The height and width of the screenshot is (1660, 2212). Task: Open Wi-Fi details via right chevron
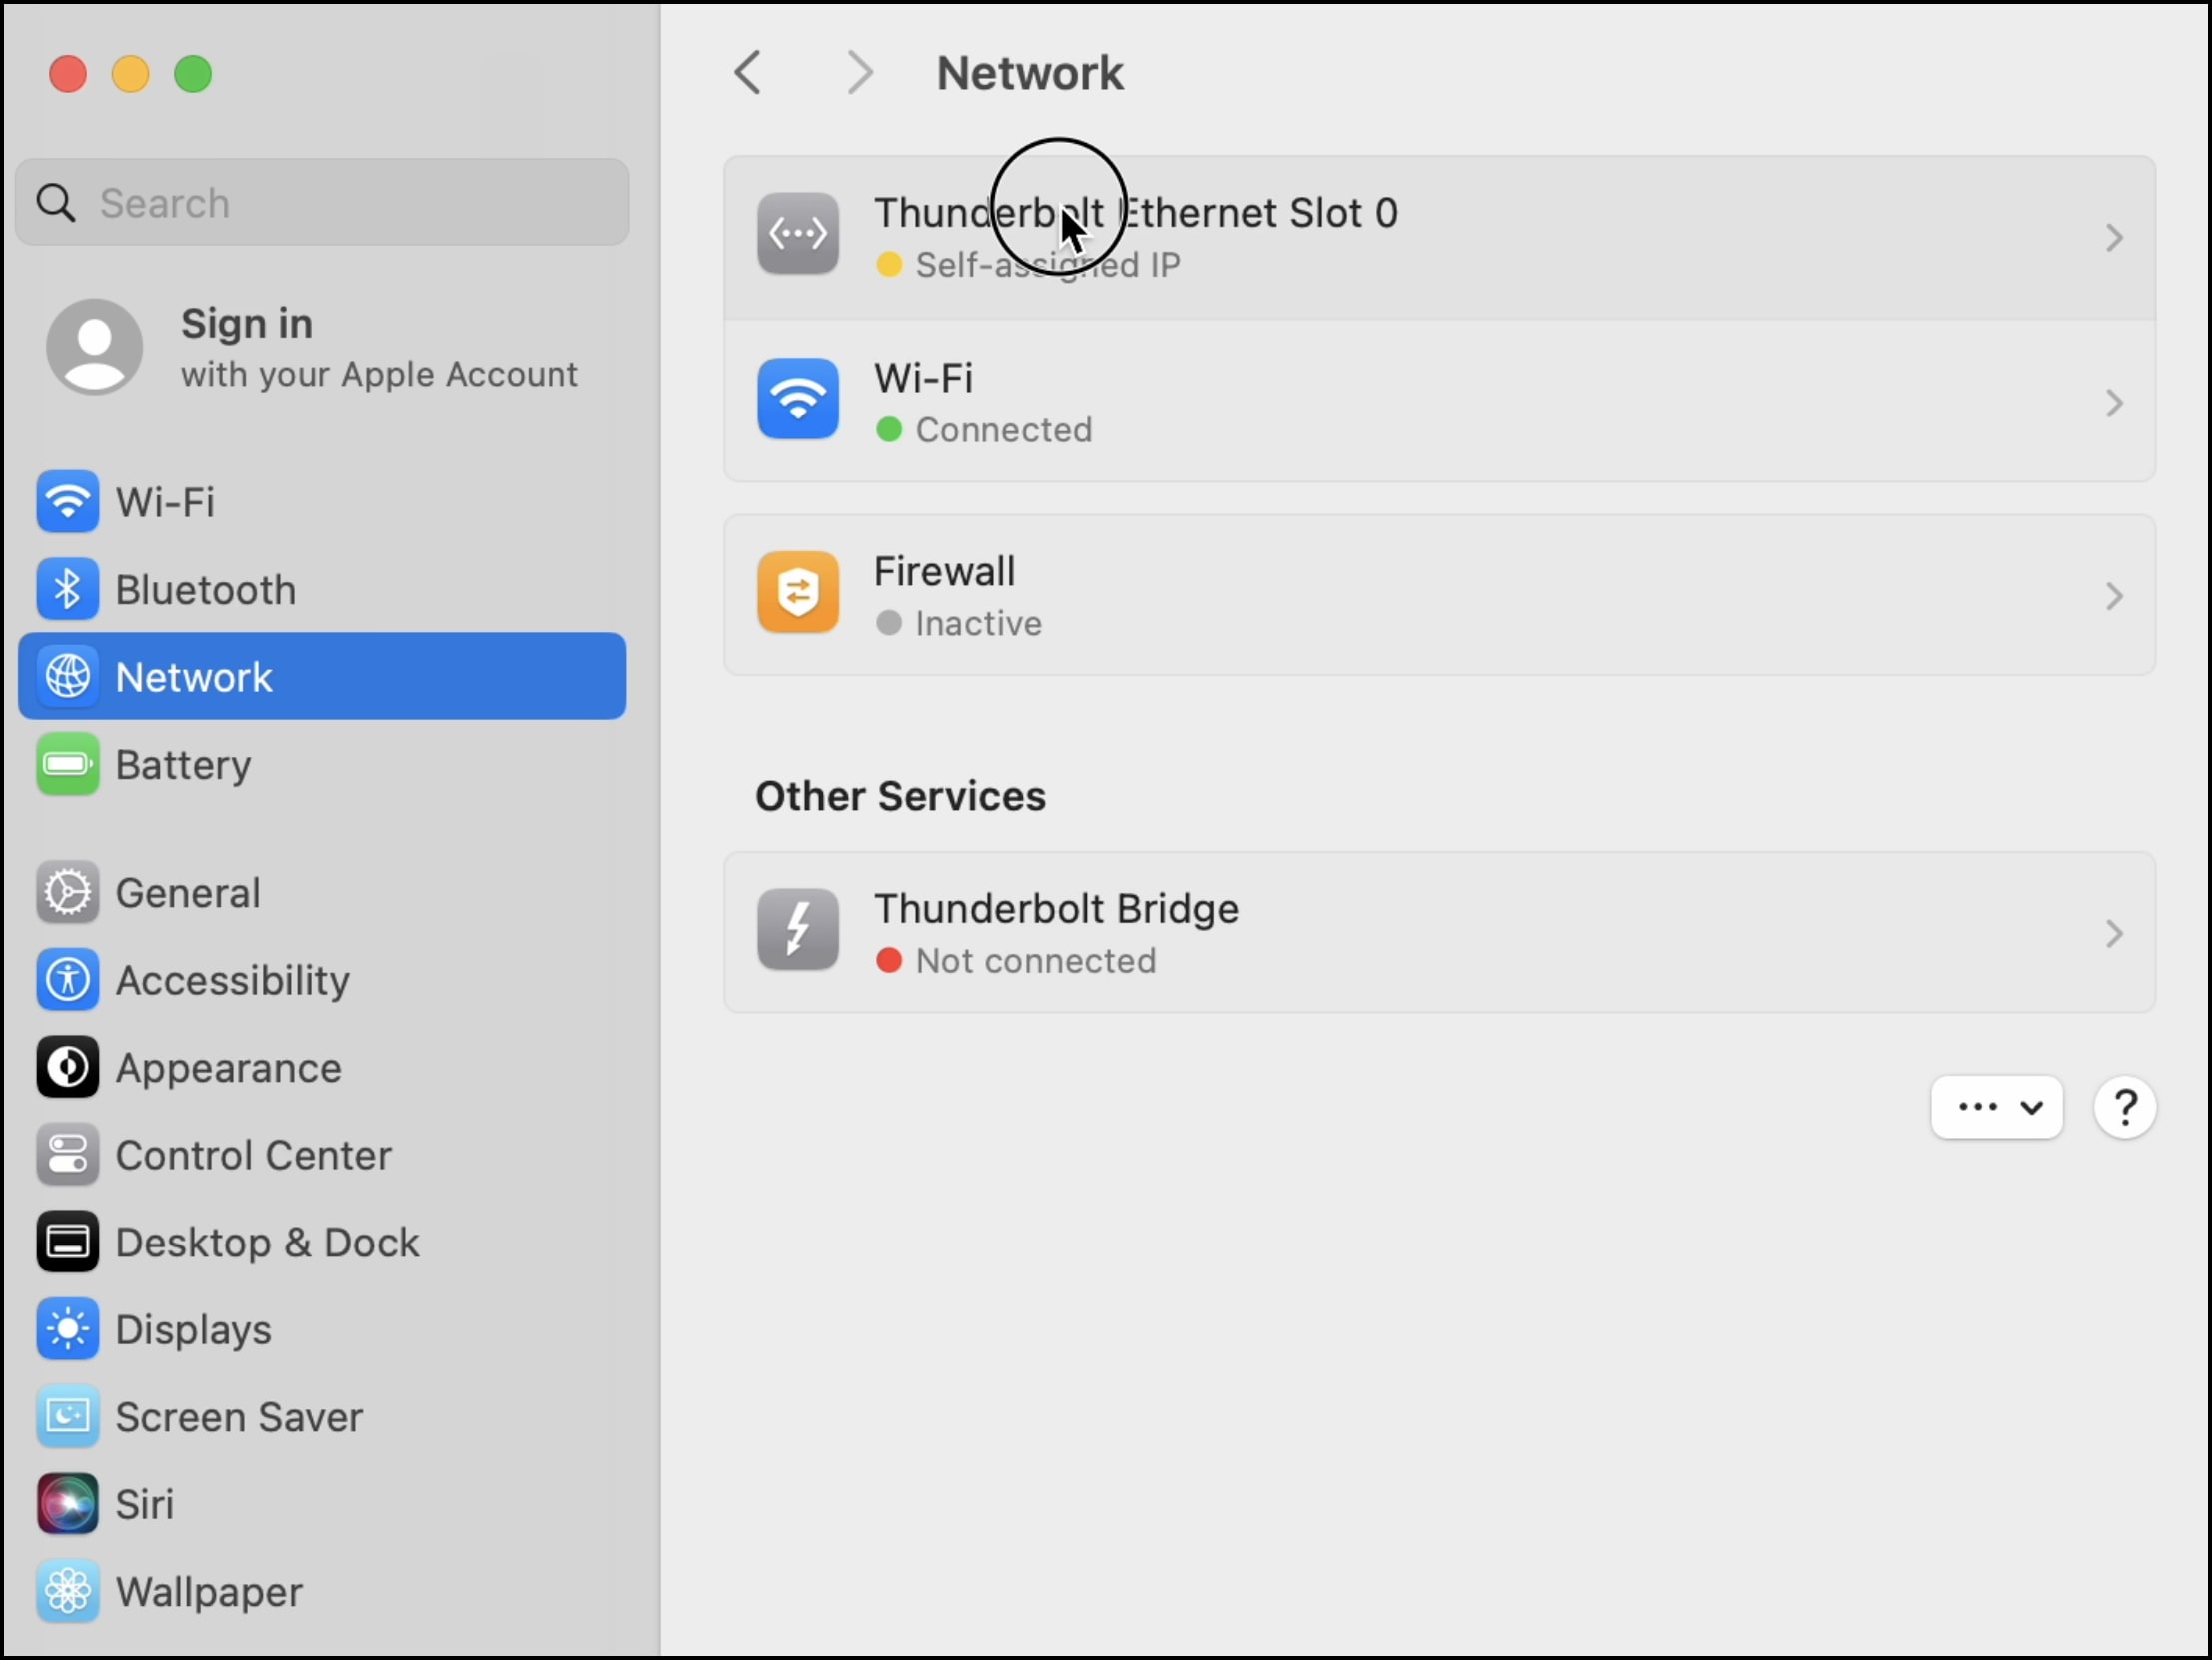2113,403
